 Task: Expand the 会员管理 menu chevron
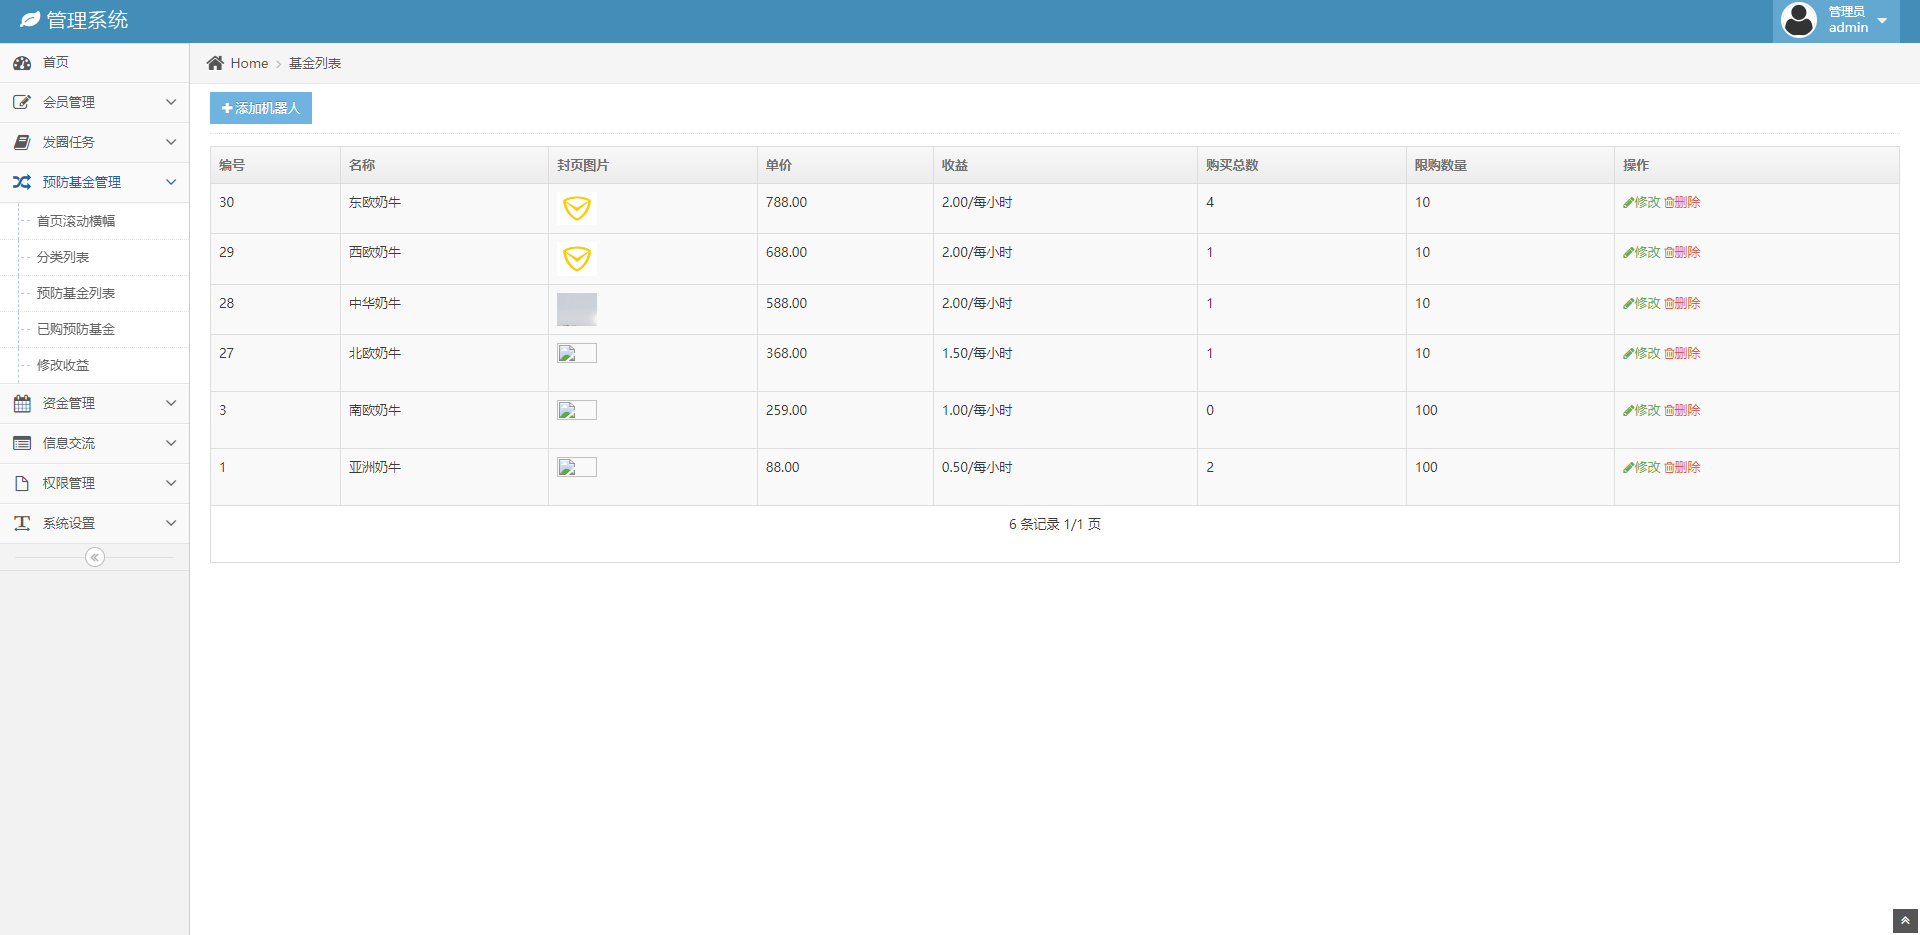coord(171,102)
